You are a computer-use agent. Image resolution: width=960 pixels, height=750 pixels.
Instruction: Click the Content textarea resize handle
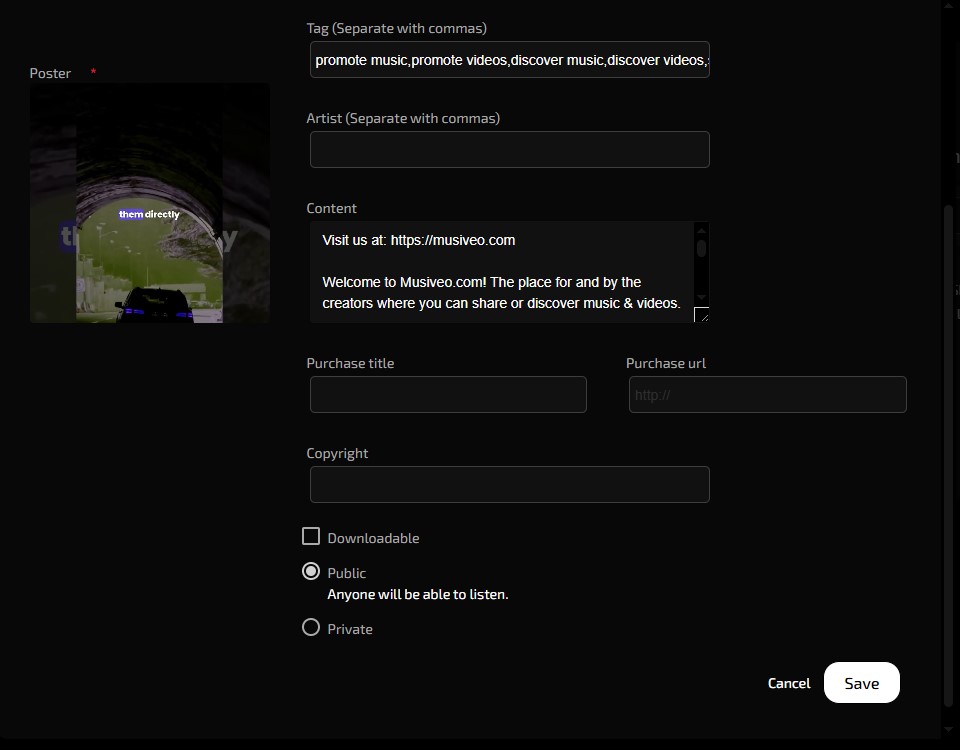pyautogui.click(x=702, y=315)
